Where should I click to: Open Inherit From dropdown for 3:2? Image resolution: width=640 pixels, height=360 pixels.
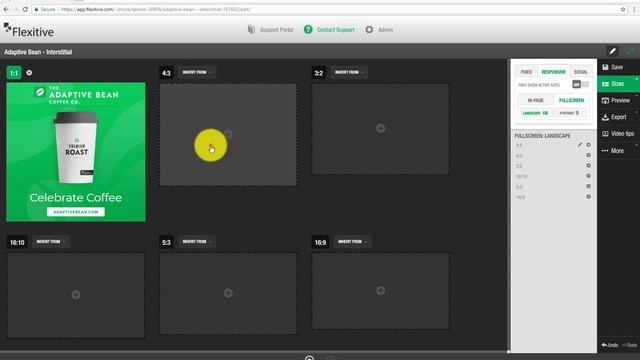(349, 72)
